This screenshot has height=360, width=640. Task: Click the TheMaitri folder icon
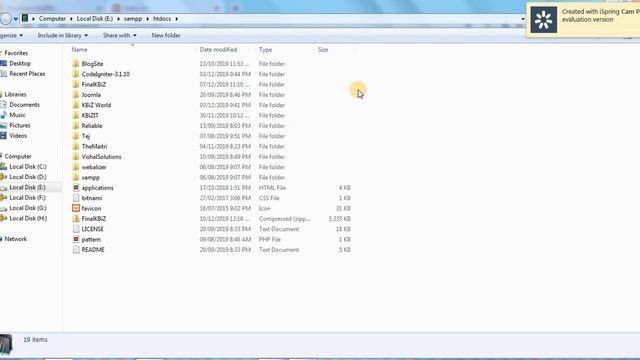[76, 146]
